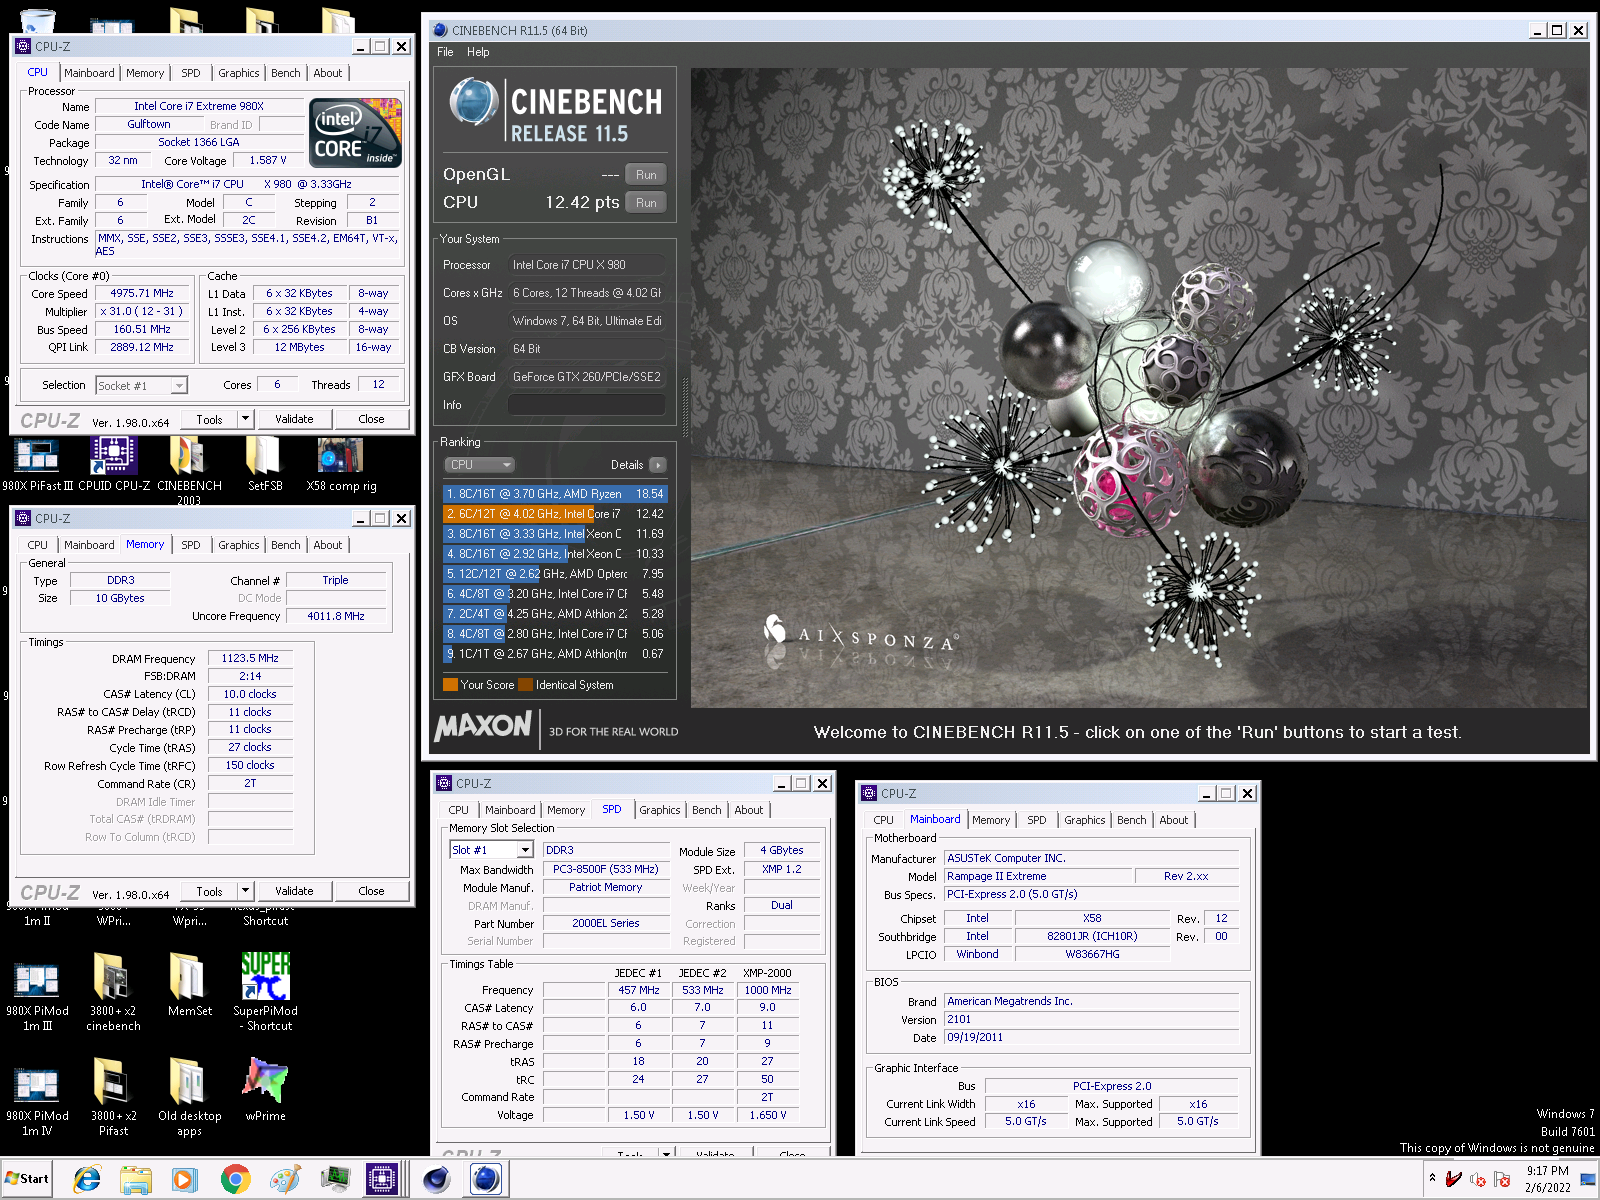Select the Intel Core i7 12.42 ranking entry
The image size is (1600, 1200).
(x=555, y=514)
